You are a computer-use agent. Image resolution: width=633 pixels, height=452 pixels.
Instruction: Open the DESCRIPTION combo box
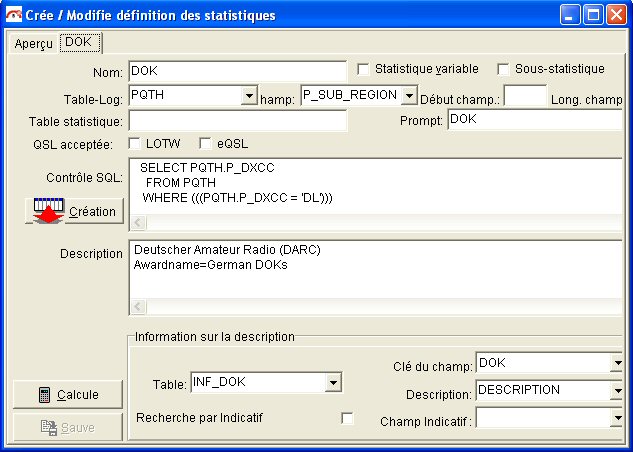617,391
